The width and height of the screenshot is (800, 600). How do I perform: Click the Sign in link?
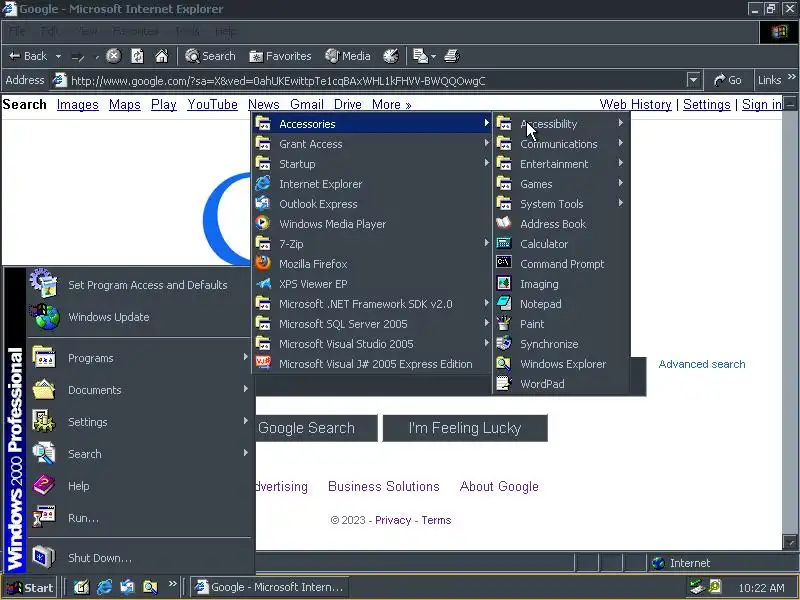(761, 105)
